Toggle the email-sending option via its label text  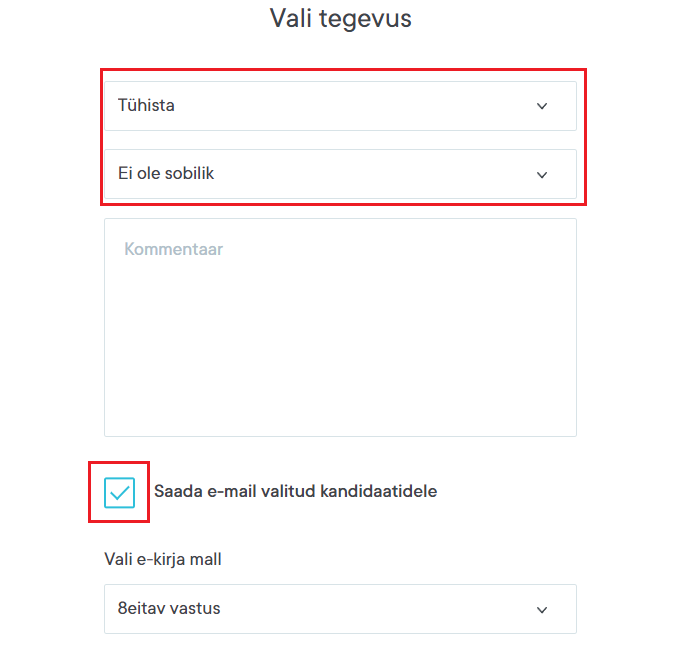pos(295,491)
